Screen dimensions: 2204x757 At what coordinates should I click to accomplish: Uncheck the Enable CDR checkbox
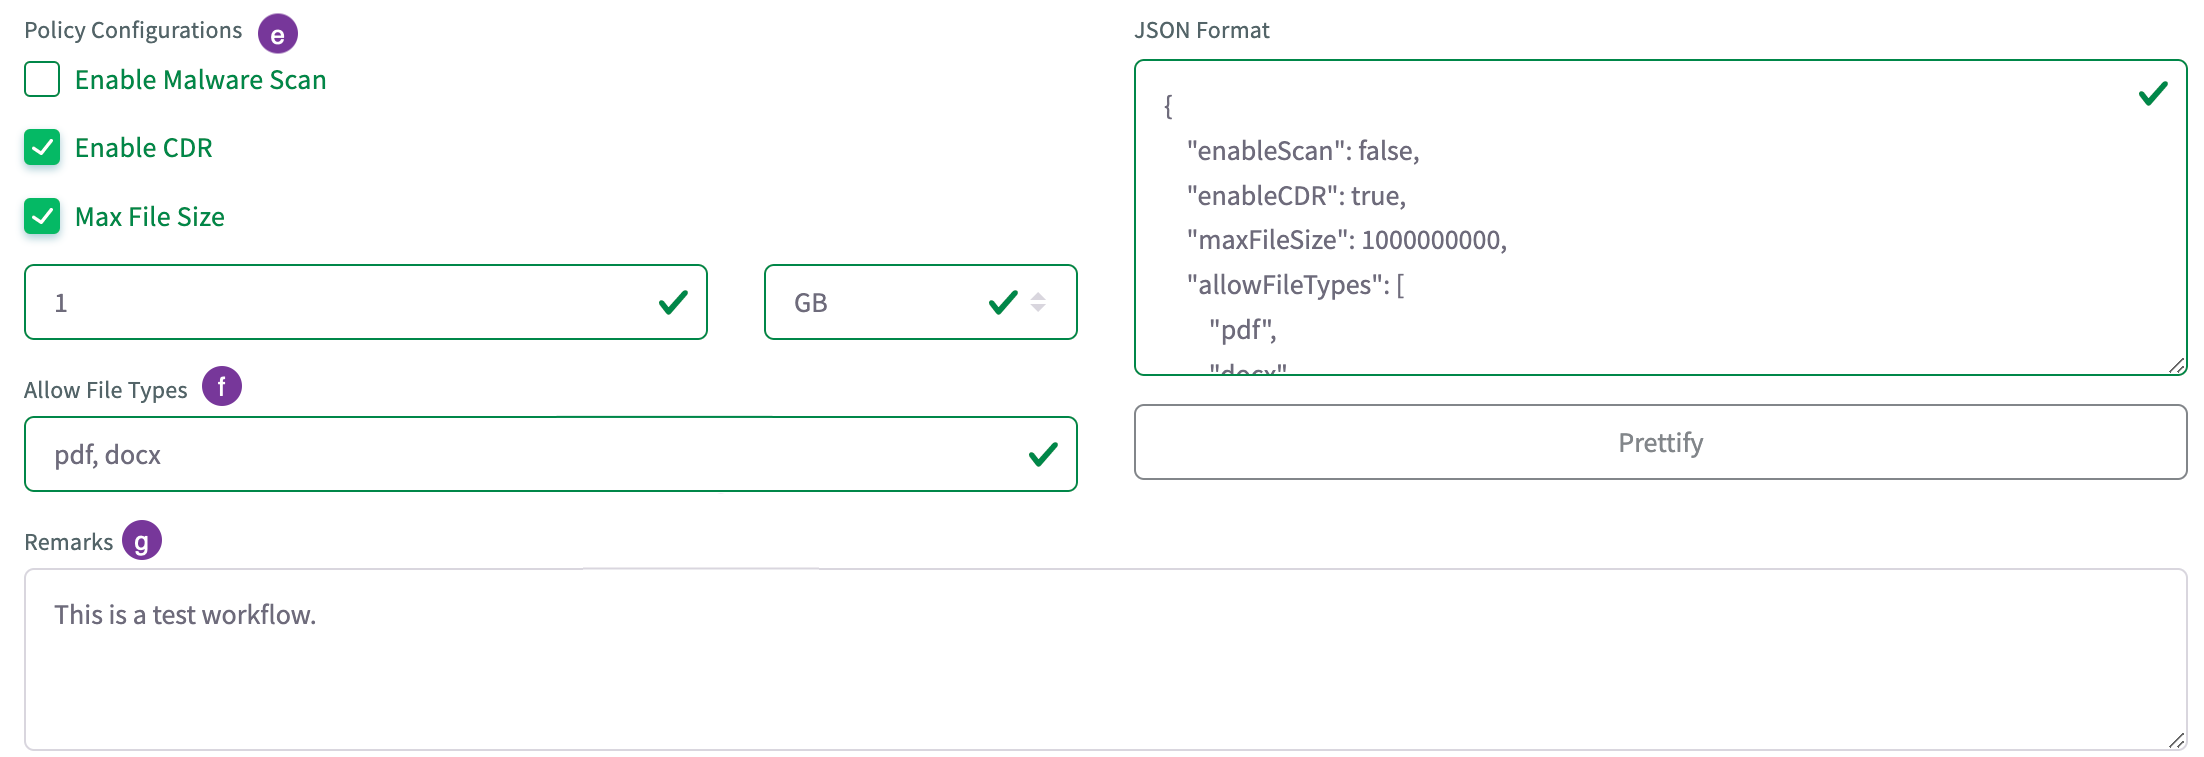[41, 147]
